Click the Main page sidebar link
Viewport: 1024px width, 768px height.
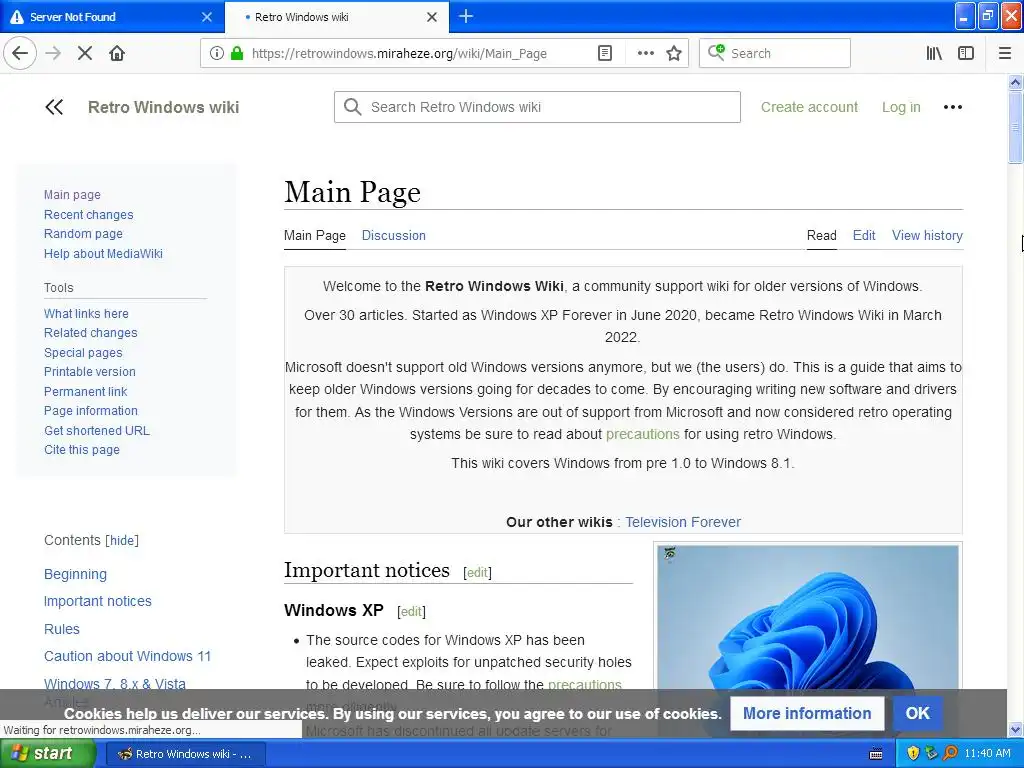(72, 195)
